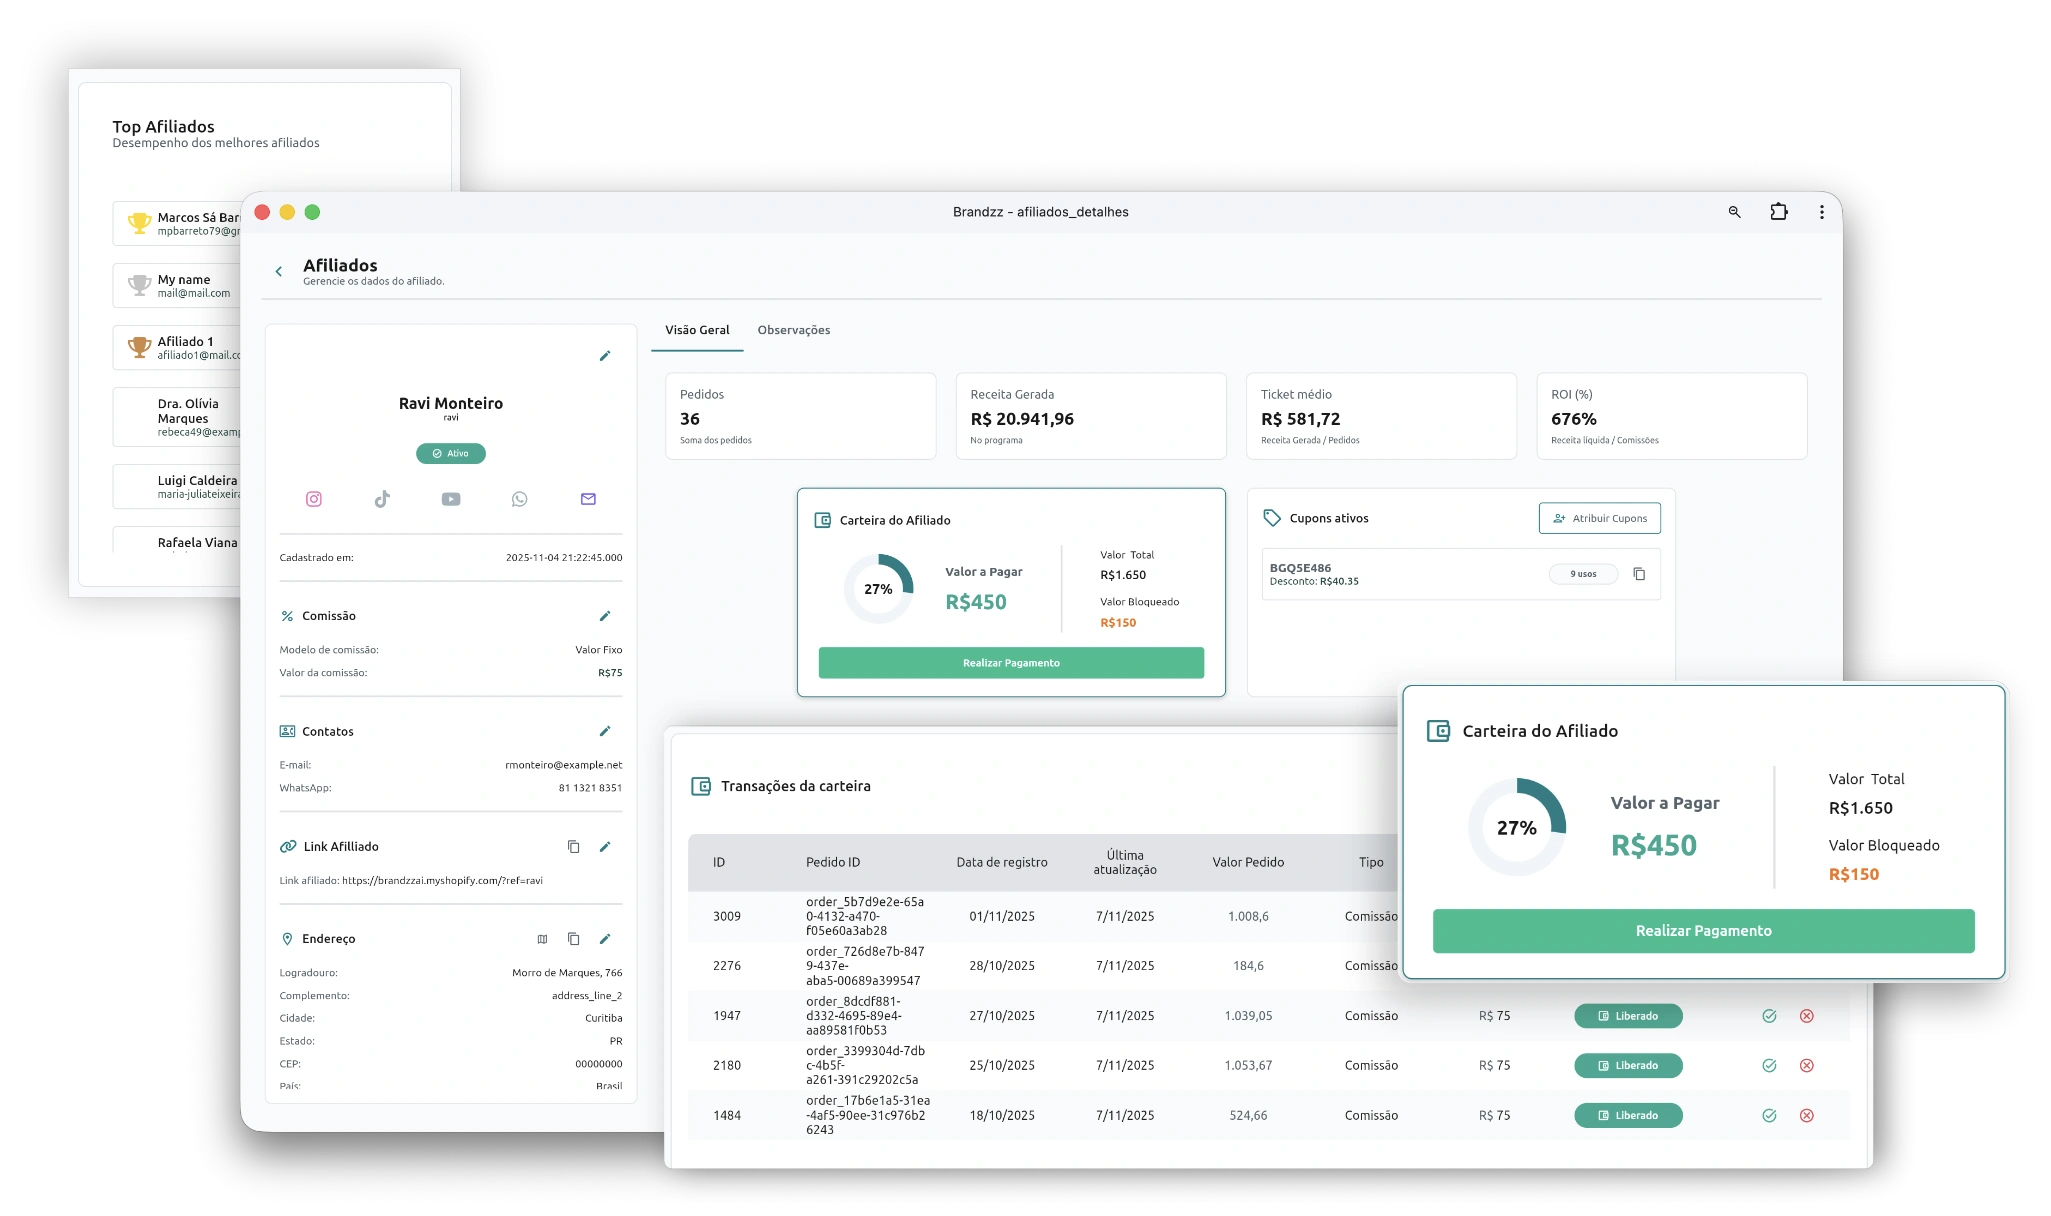This screenshot has height=1216, width=2051.
Task: Copy the coupon code BGQ5E486
Action: point(1639,573)
